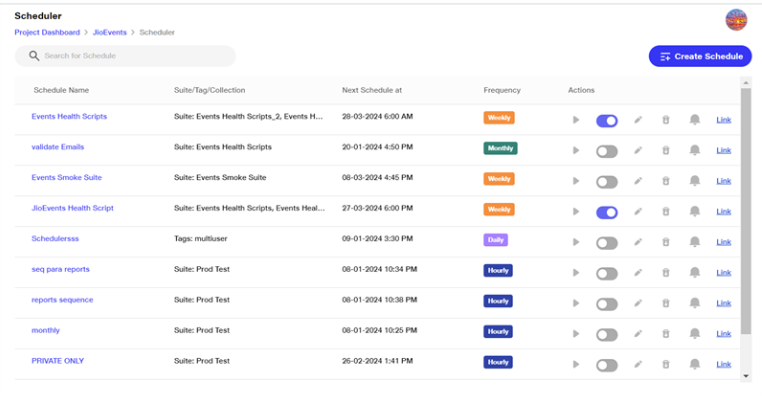
Task: Click the Weekly badge for Events Health Scripts
Action: (499, 118)
